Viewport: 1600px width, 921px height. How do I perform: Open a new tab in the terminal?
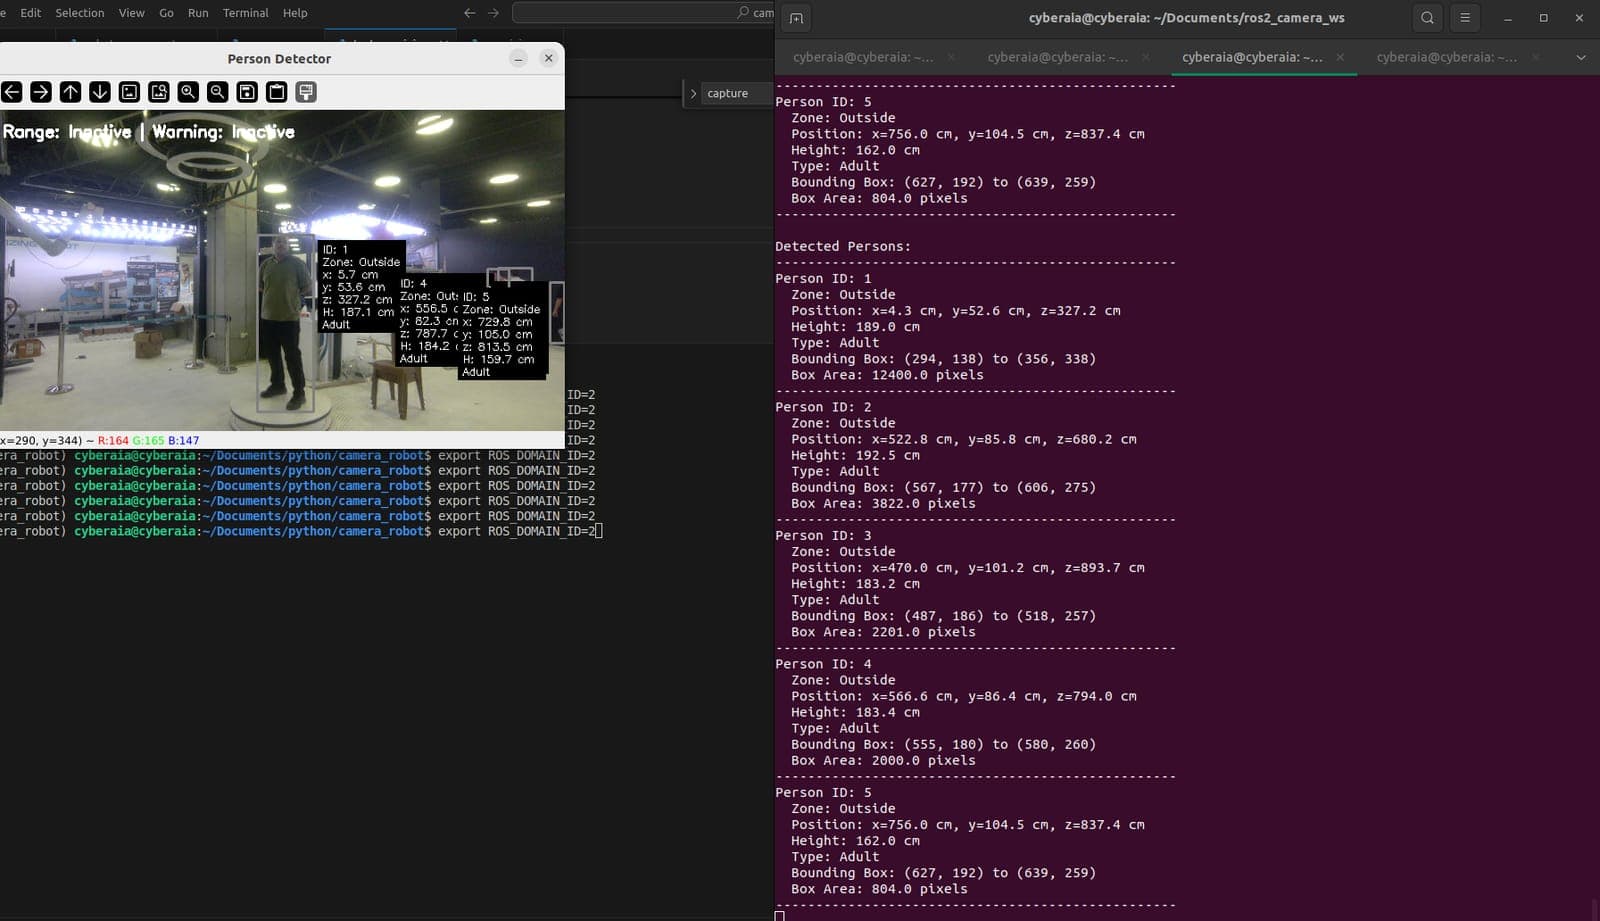tap(796, 18)
